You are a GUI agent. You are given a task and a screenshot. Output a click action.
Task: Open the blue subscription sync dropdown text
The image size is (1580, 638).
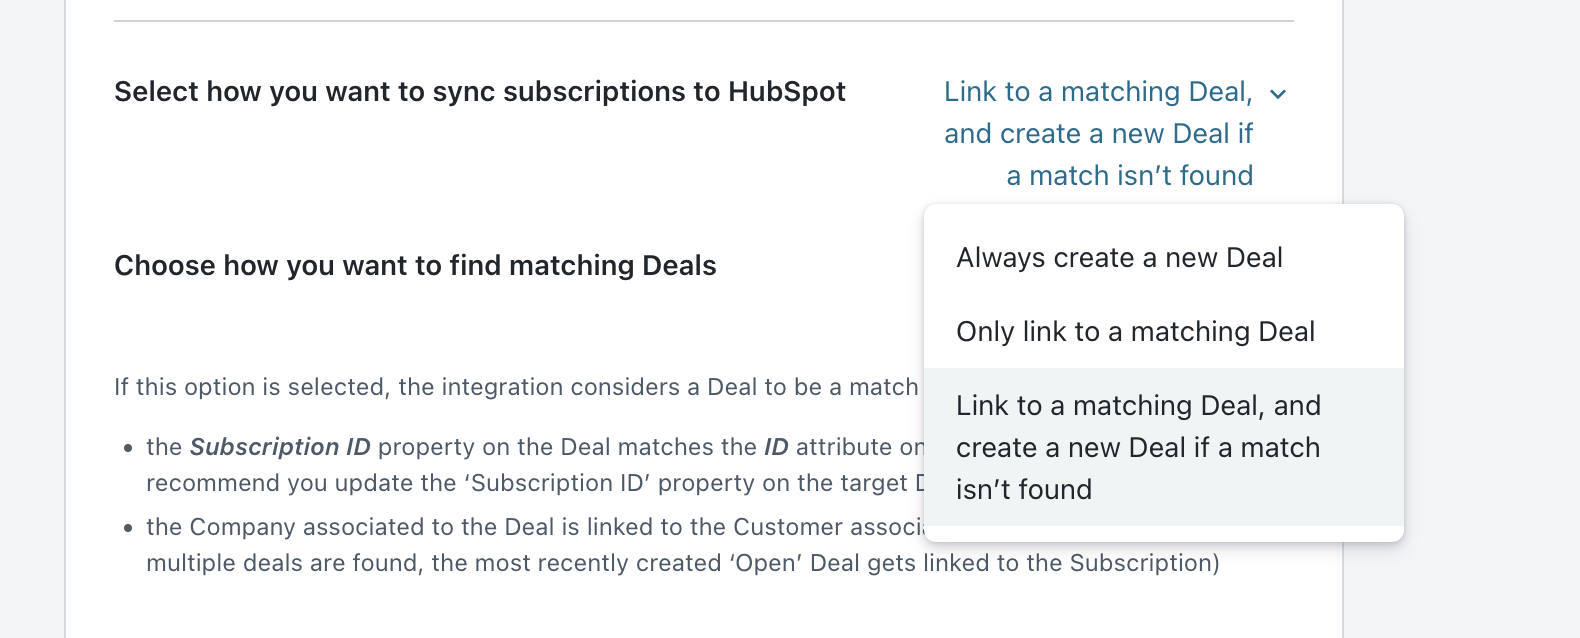click(1098, 133)
